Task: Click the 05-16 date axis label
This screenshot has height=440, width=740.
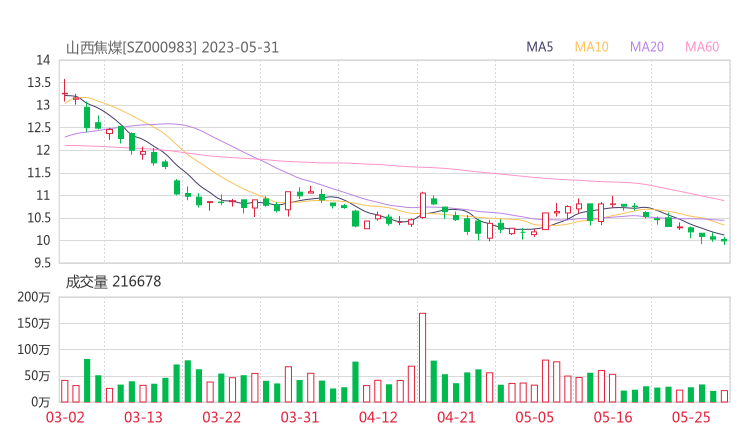Action: pos(613,417)
